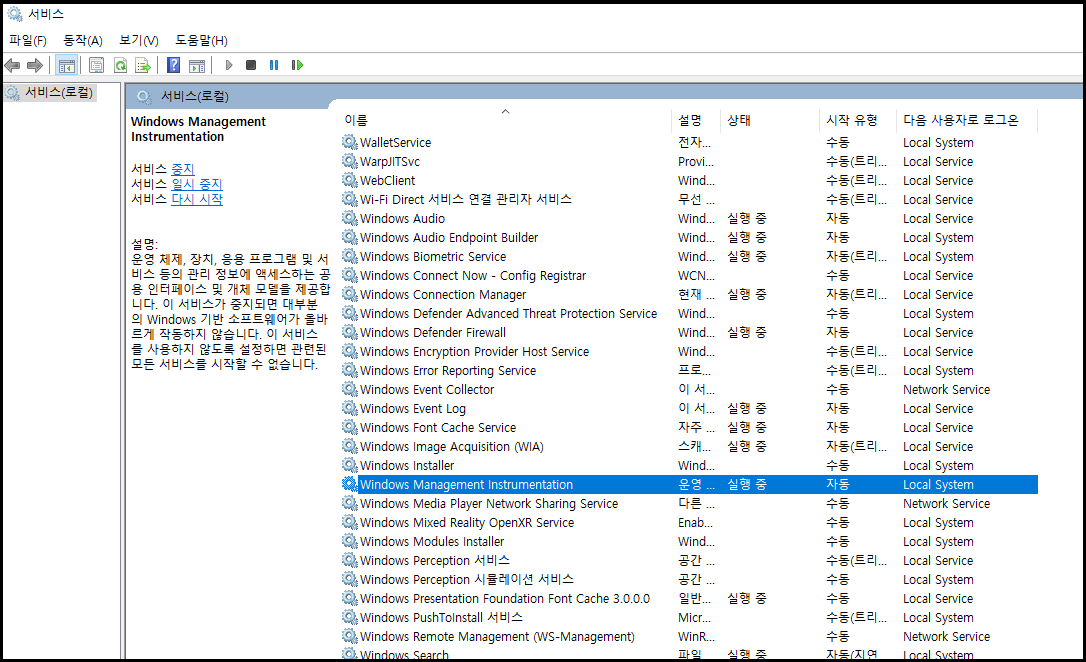Click the Export List toolbar icon
Image resolution: width=1086 pixels, height=662 pixels.
click(143, 65)
